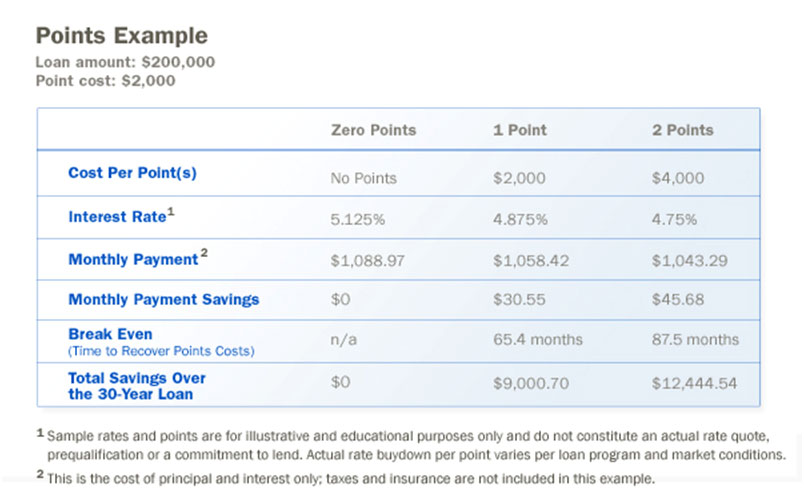Click the $30.55 monthly savings value
The height and width of the screenshot is (504, 804).
pyautogui.click(x=519, y=299)
